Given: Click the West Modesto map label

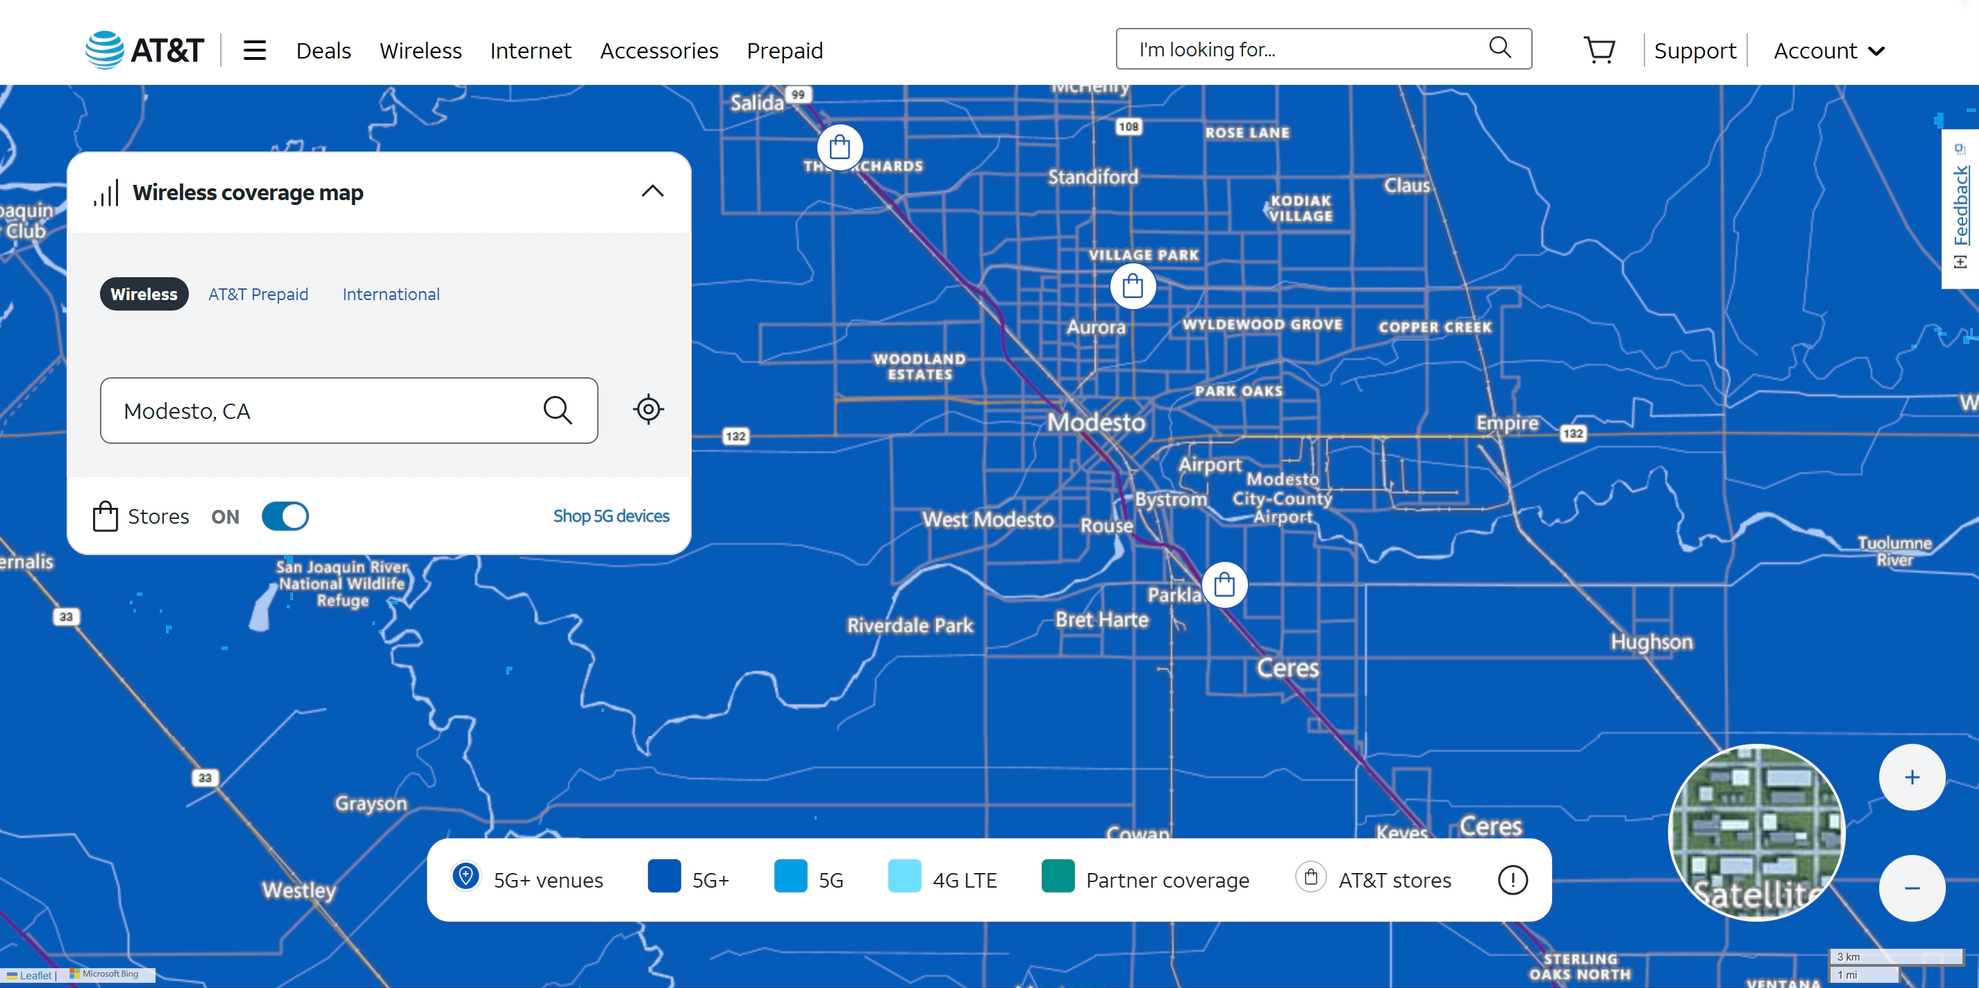Looking at the screenshot, I should [x=988, y=520].
